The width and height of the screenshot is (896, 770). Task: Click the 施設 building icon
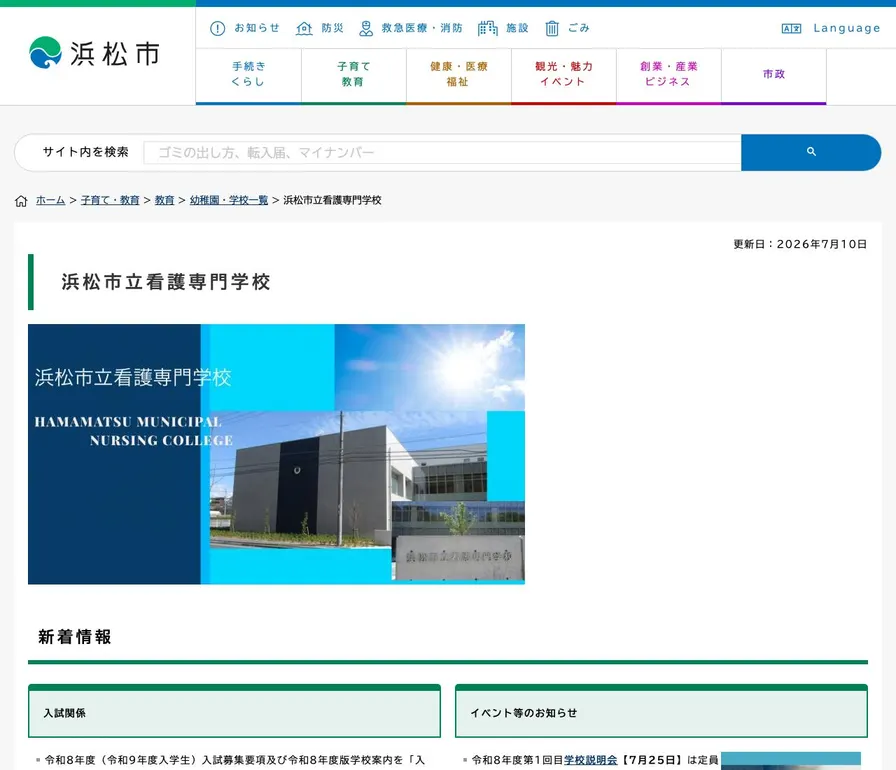pyautogui.click(x=487, y=28)
